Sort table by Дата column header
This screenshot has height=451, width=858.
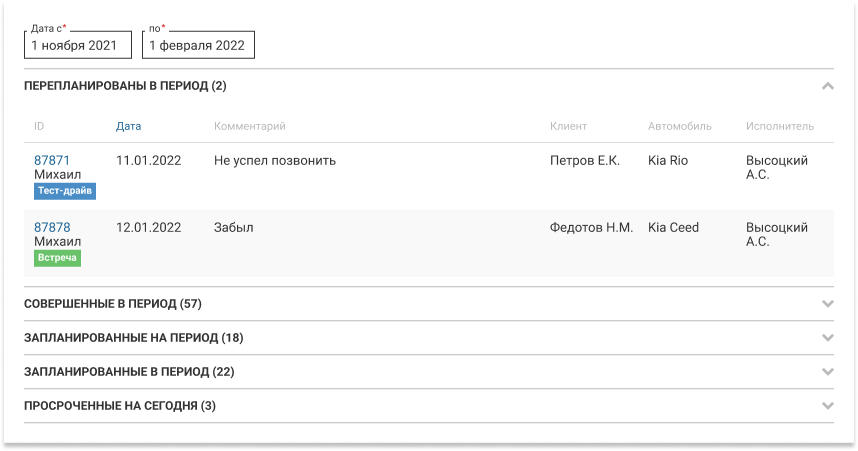(x=128, y=126)
